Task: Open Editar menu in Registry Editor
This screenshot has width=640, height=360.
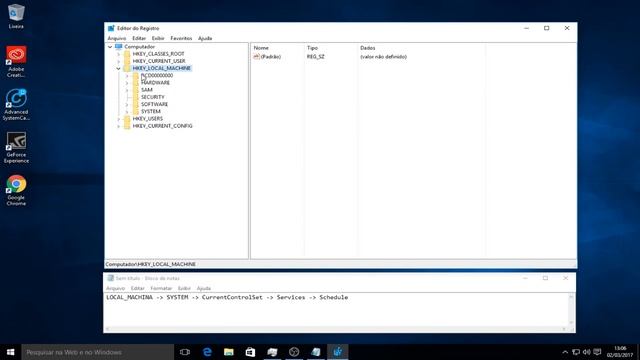Action: pyautogui.click(x=139, y=38)
